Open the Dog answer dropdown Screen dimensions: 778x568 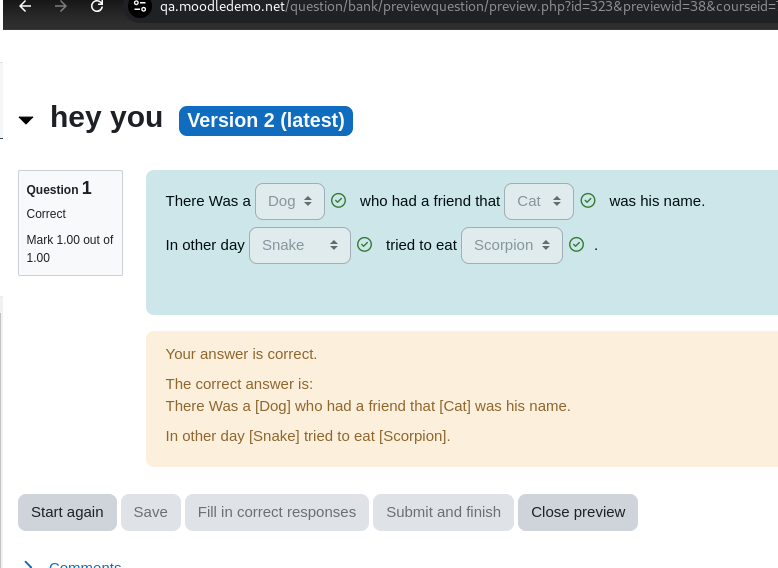tap(290, 201)
